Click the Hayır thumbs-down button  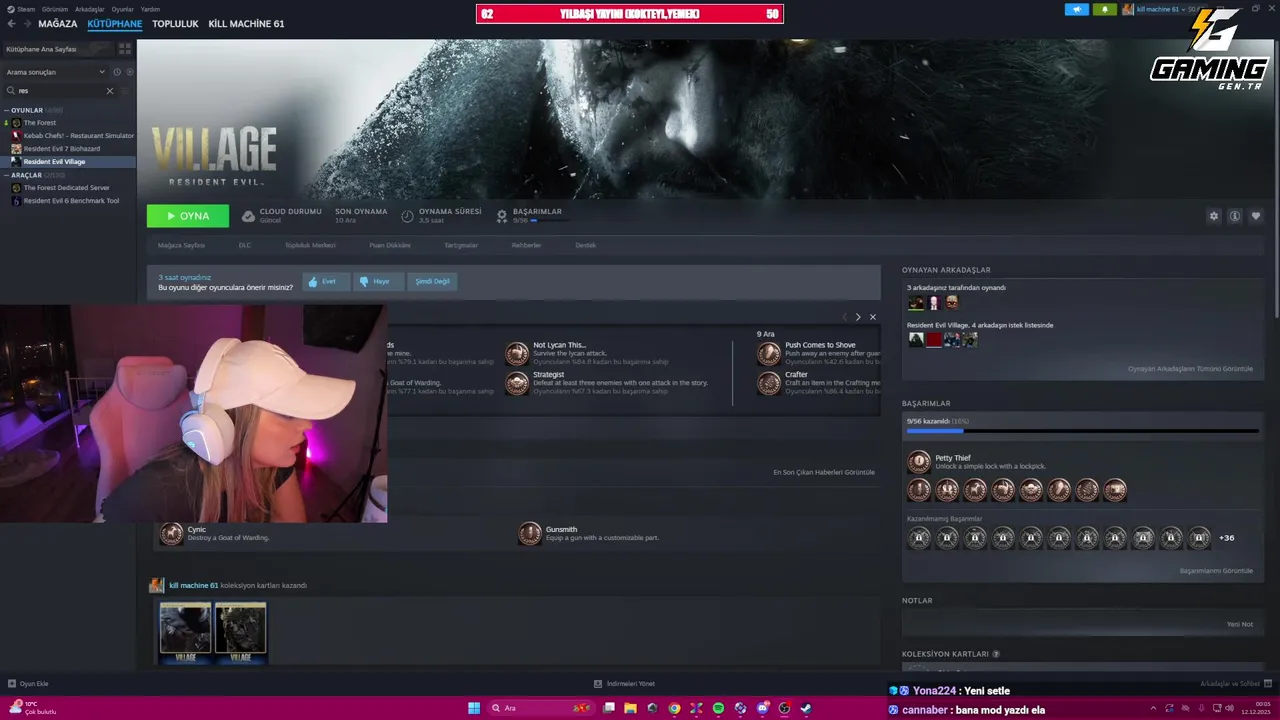tap(379, 282)
